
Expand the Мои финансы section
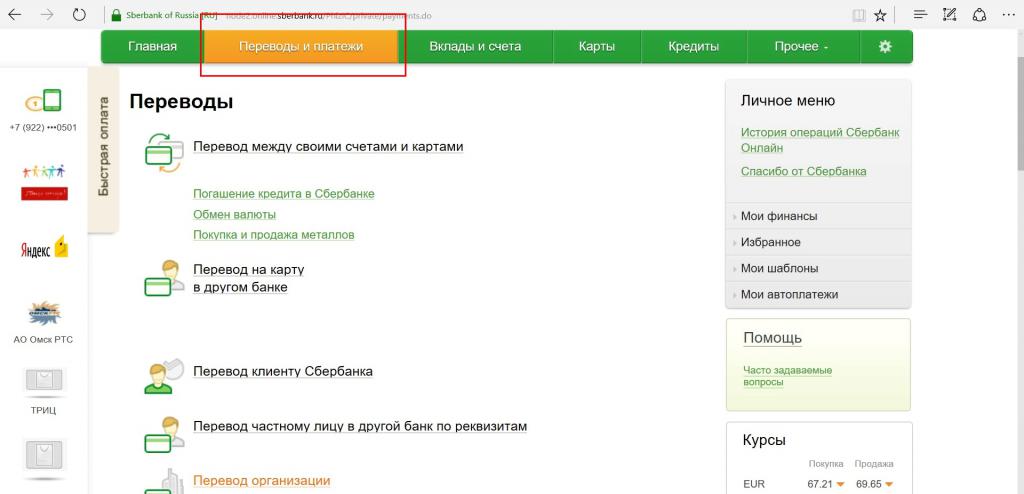point(818,216)
